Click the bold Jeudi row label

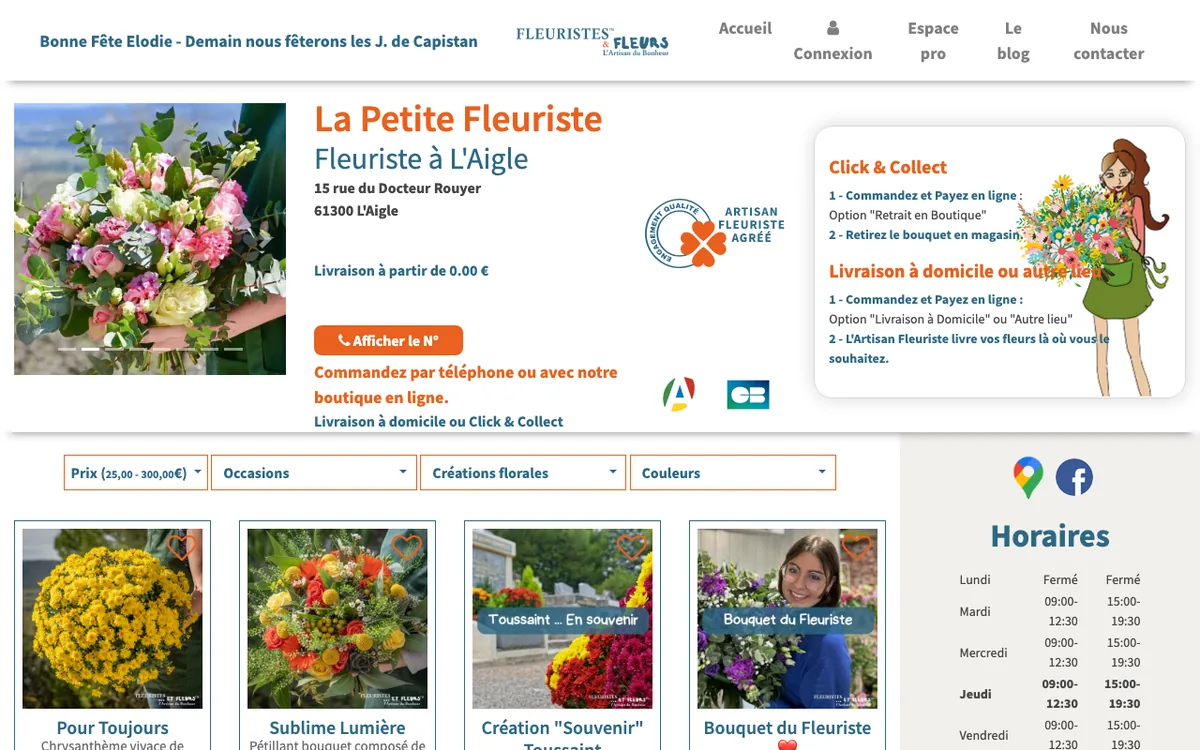point(975,693)
